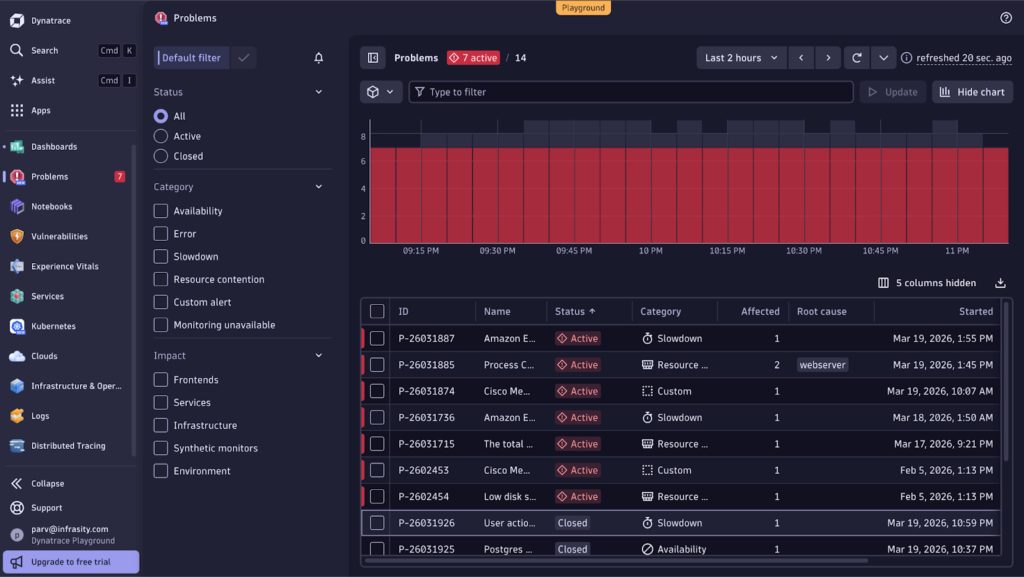1024x577 pixels.
Task: Download the problems table via export icon
Action: pyautogui.click(x=1000, y=282)
